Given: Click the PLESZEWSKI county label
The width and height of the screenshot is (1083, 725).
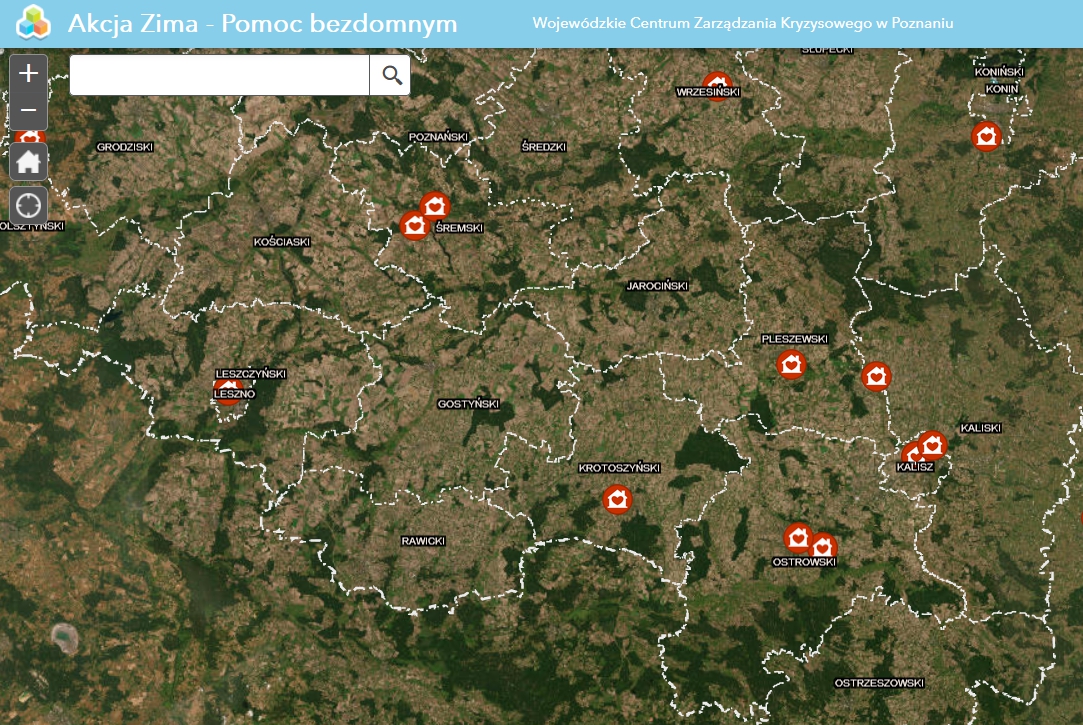Looking at the screenshot, I should (x=794, y=339).
